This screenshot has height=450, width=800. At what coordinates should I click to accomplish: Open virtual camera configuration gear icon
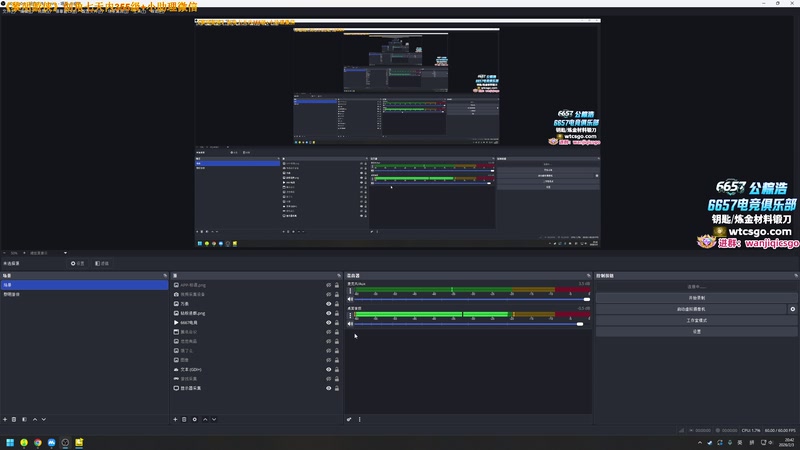click(792, 309)
